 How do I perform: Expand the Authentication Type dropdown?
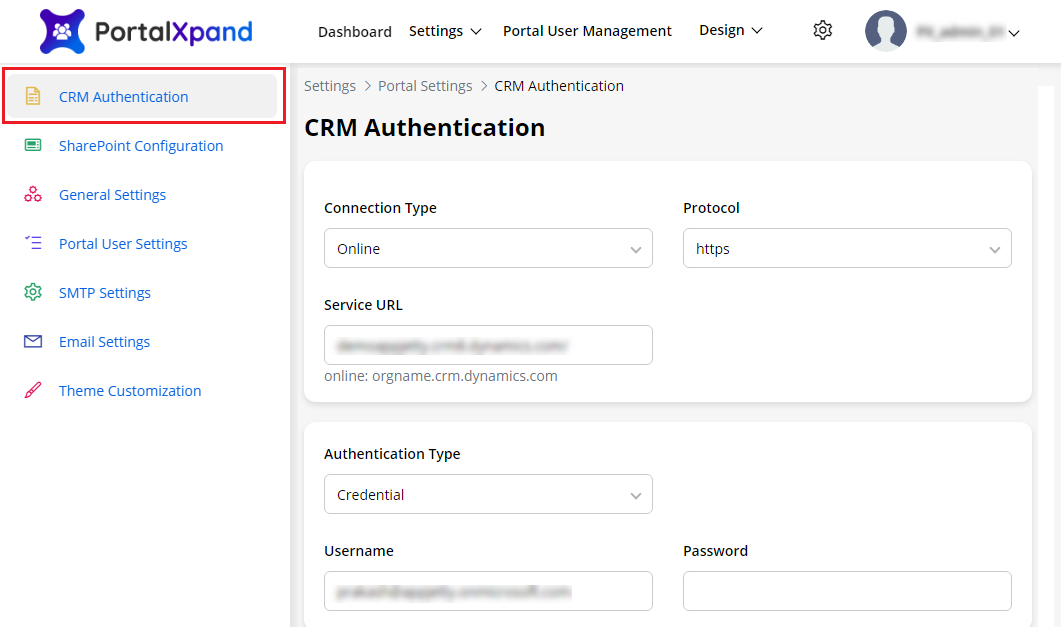tap(488, 495)
